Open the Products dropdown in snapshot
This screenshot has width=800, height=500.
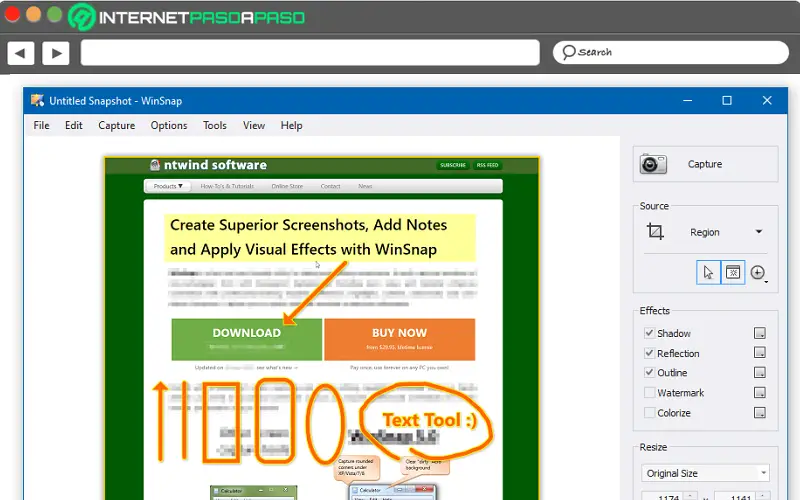coord(168,186)
